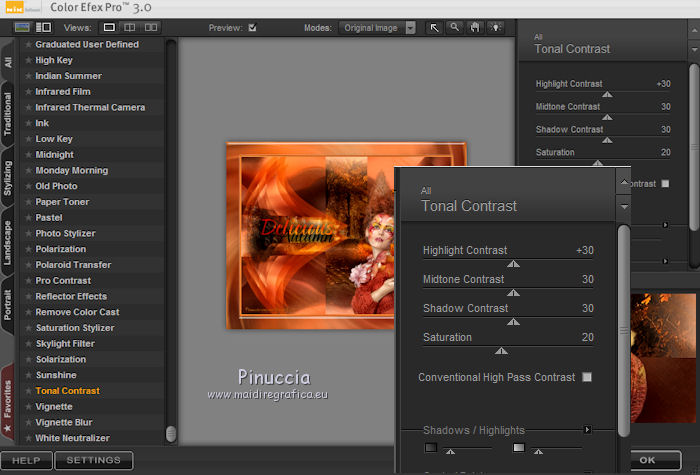Star the White Neutralizer filter as favorite
Screen dimensions: 700x475
coord(28,438)
